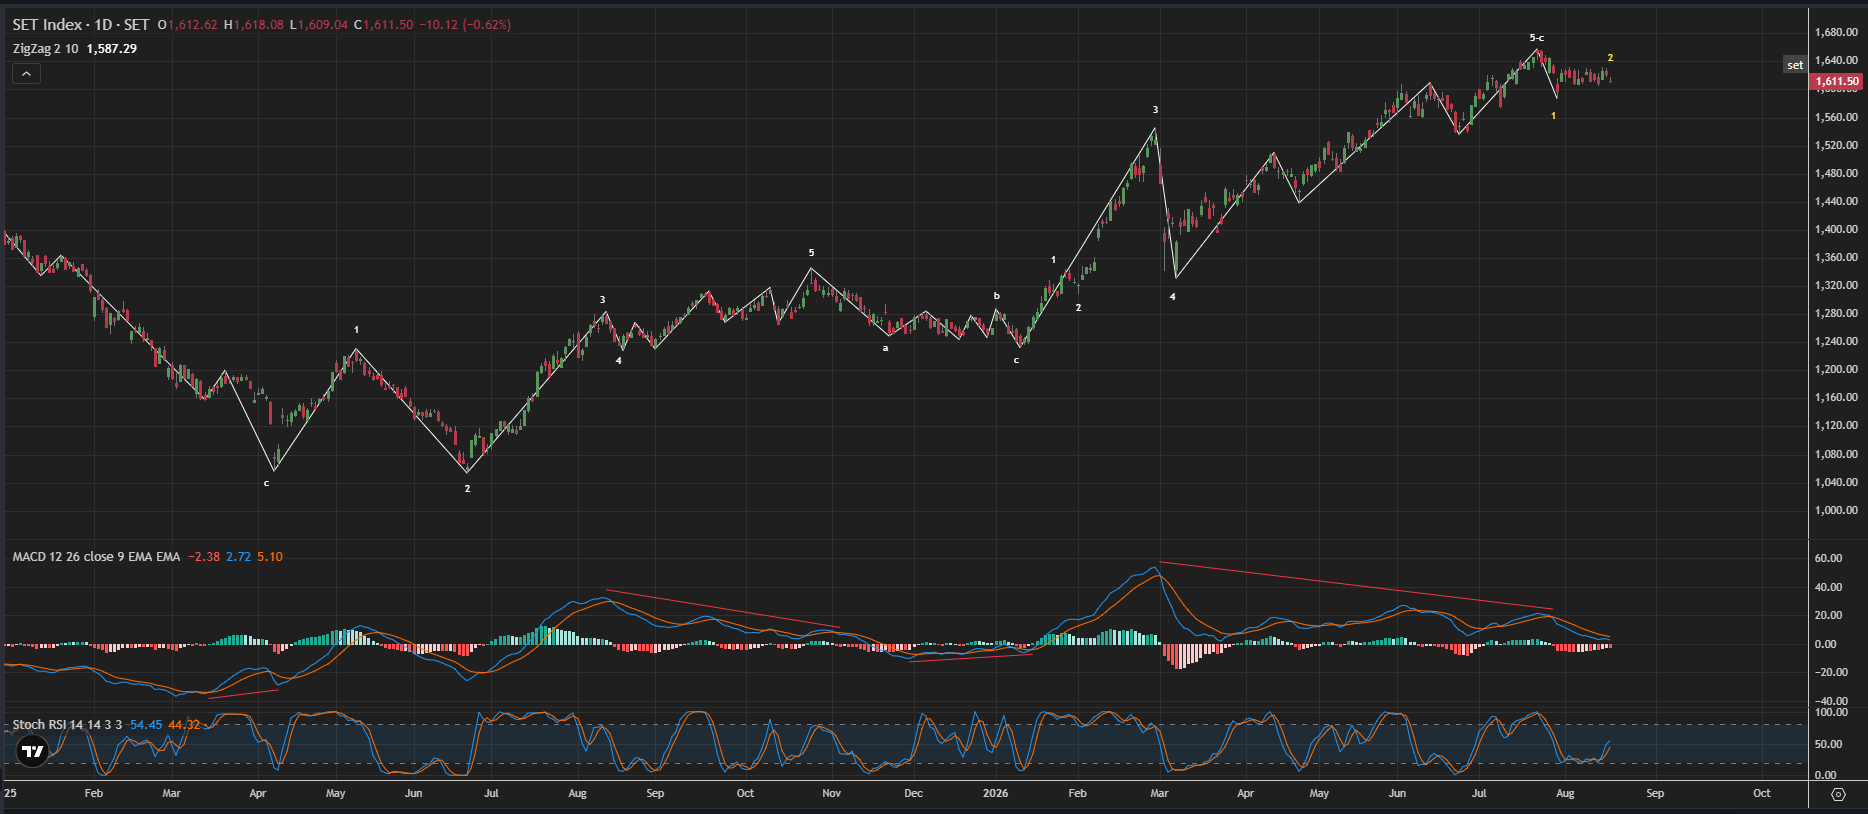Screen dimensions: 1868x814
Task: Click the 1,520.00 price axis label
Action: (x=1836, y=145)
